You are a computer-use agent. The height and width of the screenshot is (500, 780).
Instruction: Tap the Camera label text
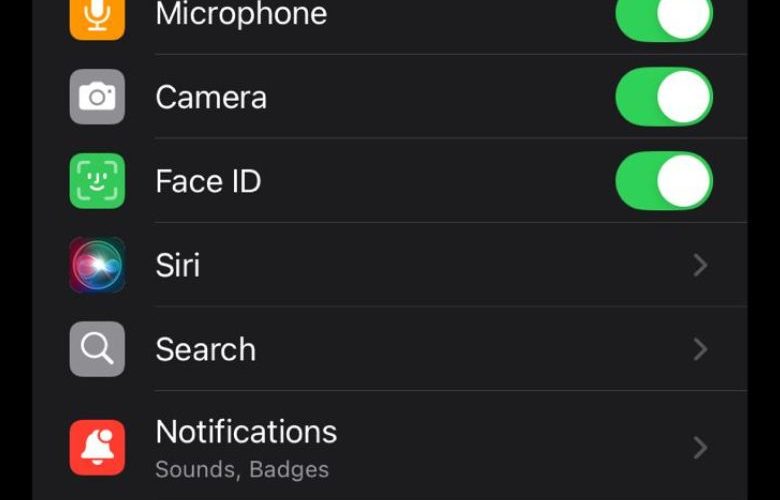click(x=211, y=97)
